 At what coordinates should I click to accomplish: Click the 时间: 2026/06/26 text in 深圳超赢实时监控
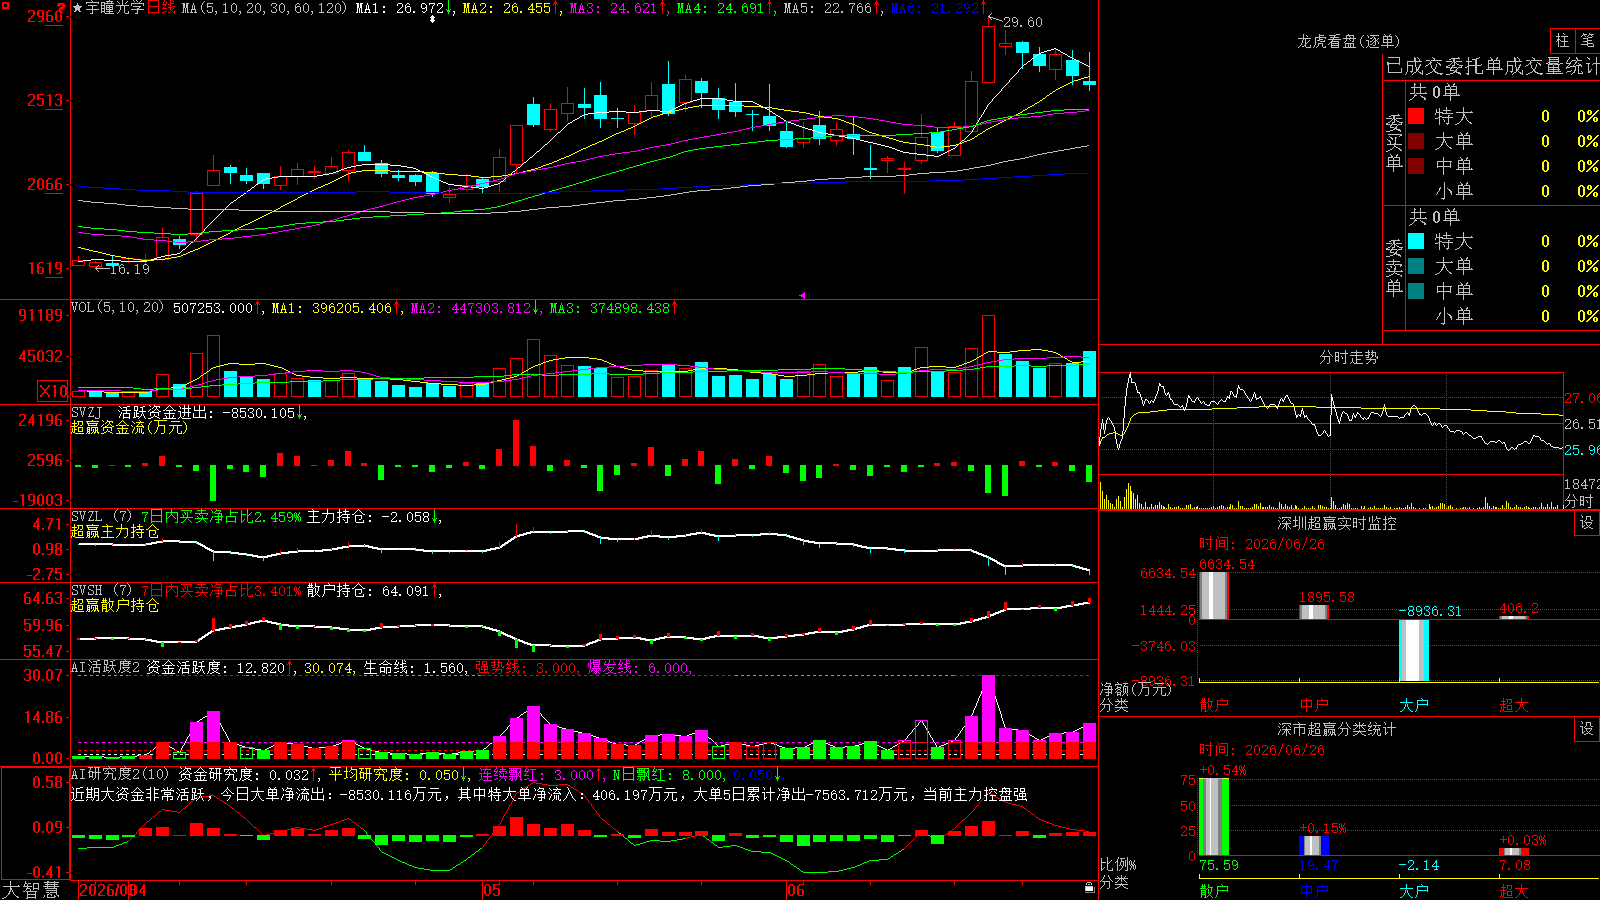pos(1262,544)
